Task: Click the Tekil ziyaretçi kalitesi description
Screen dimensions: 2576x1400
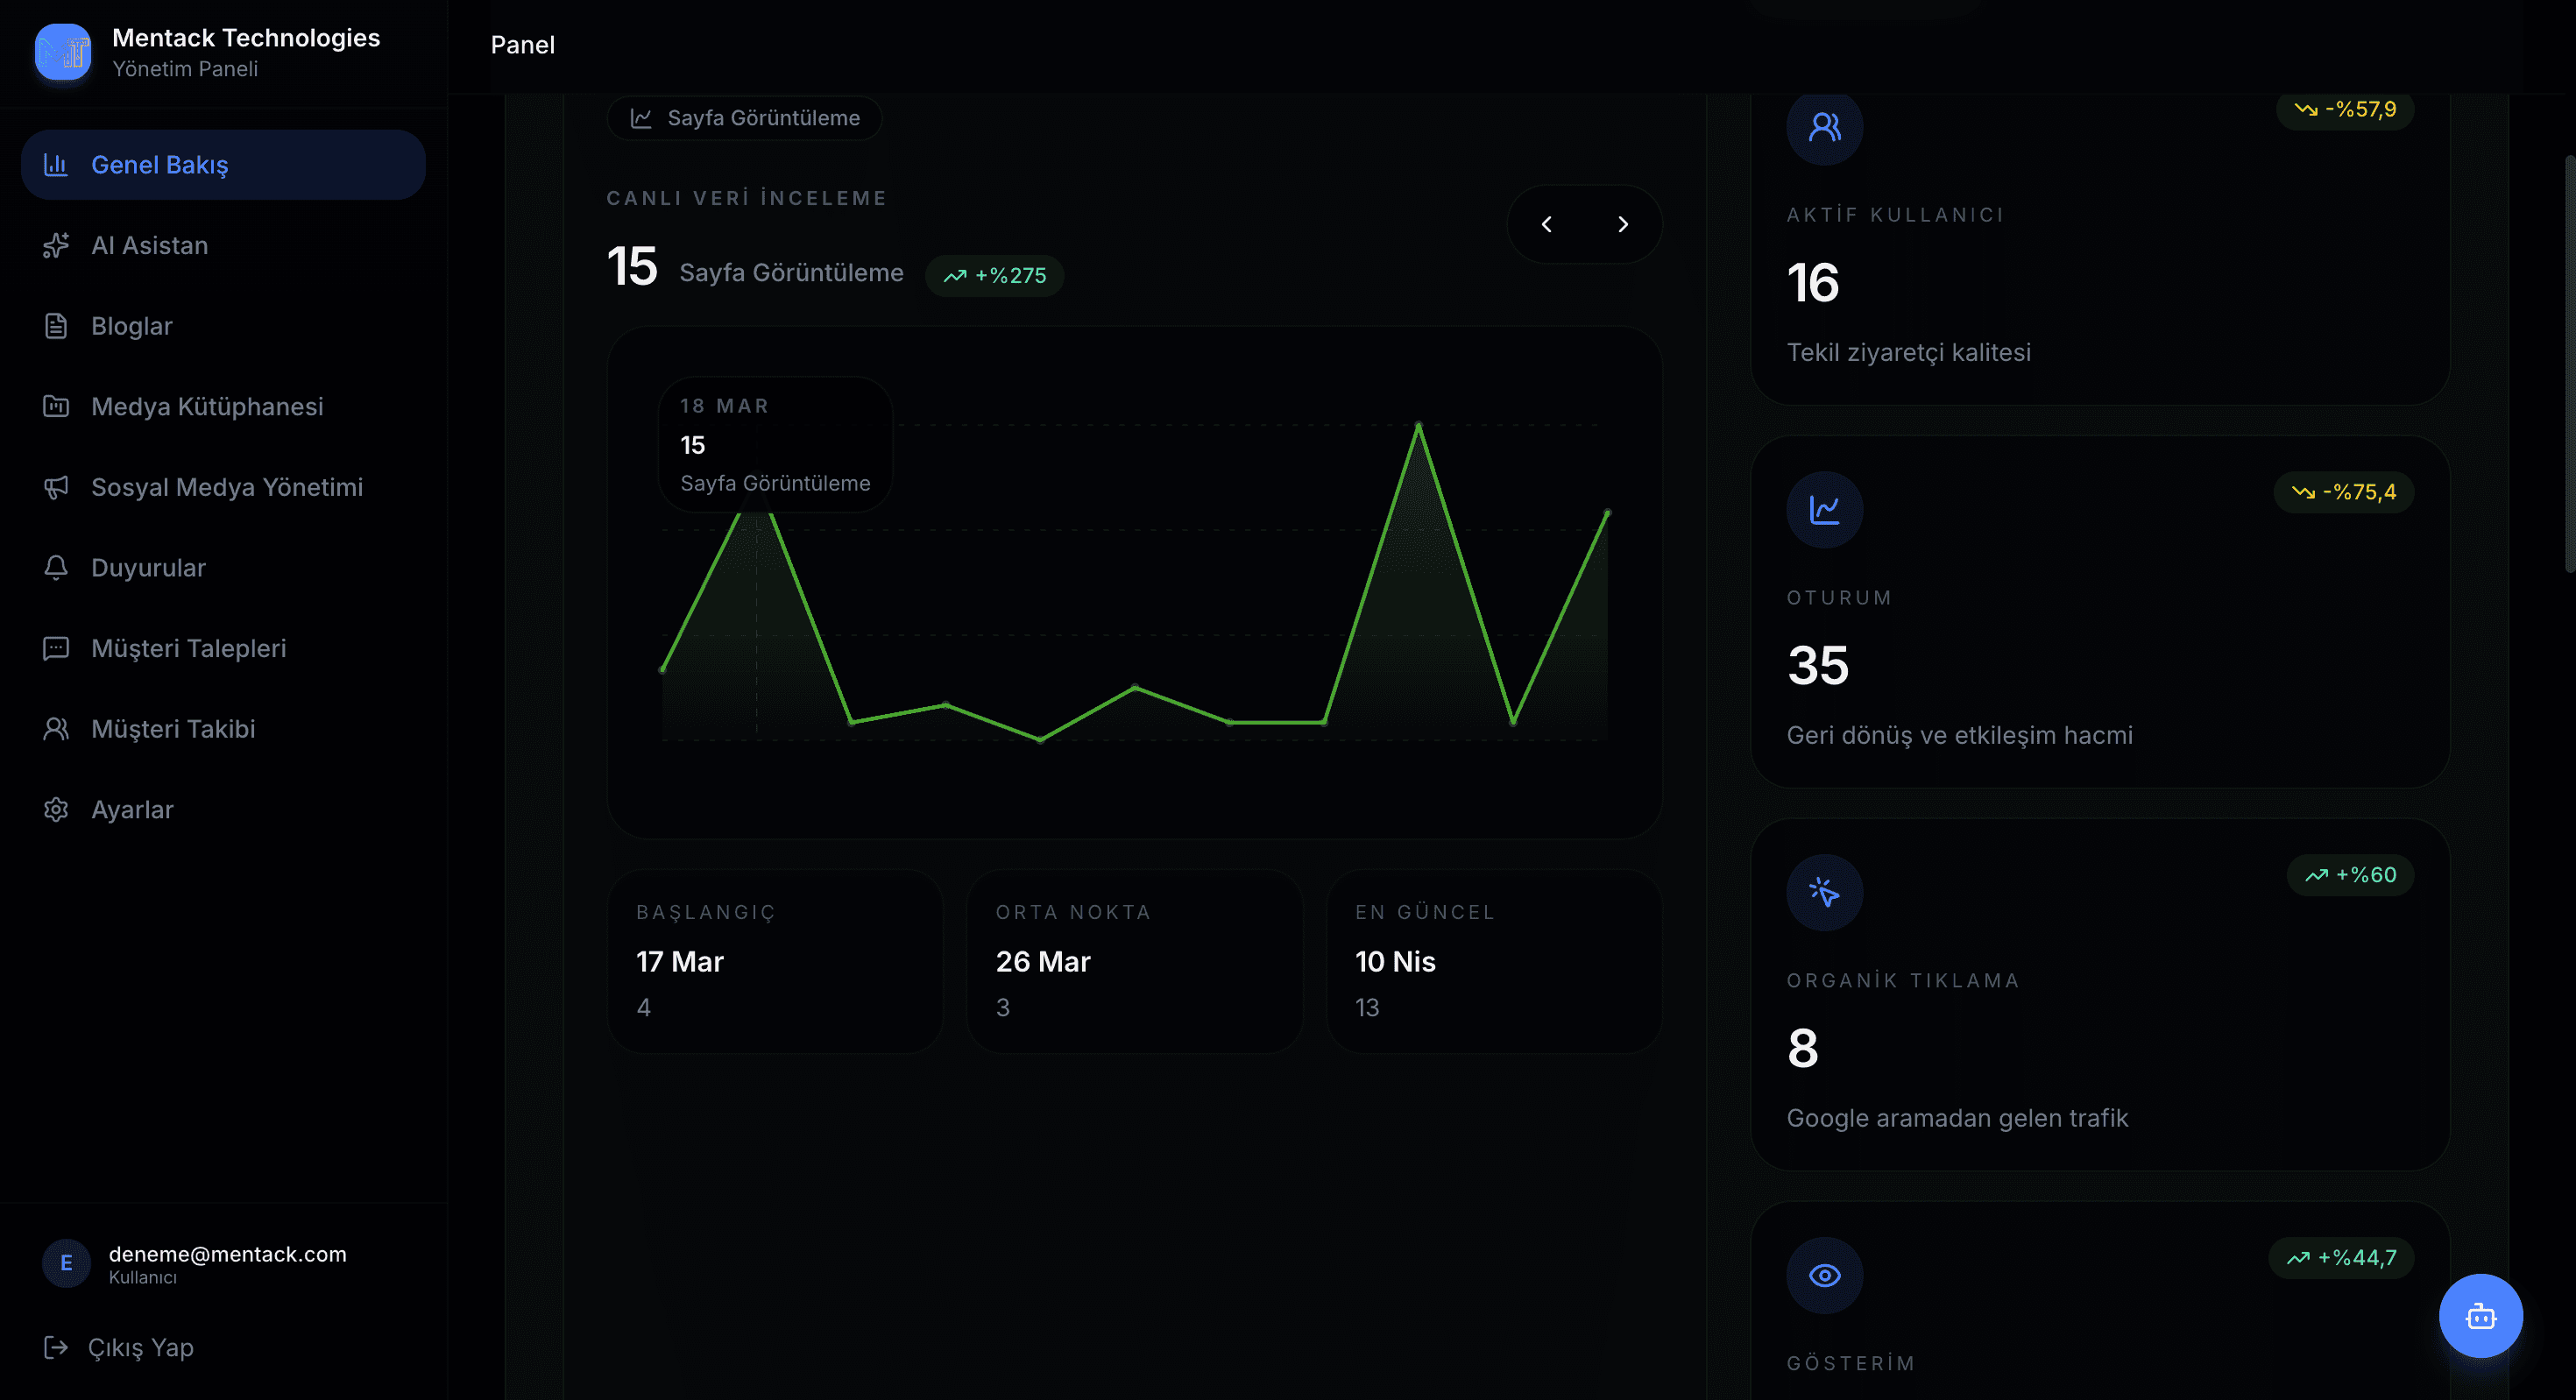Action: click(x=1908, y=352)
